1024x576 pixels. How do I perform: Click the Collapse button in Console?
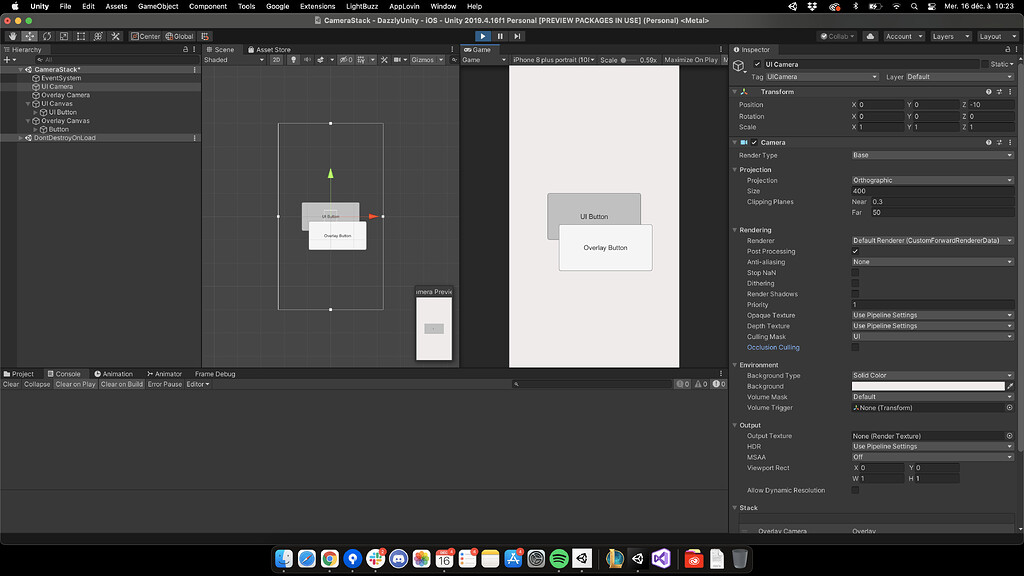[x=35, y=383]
